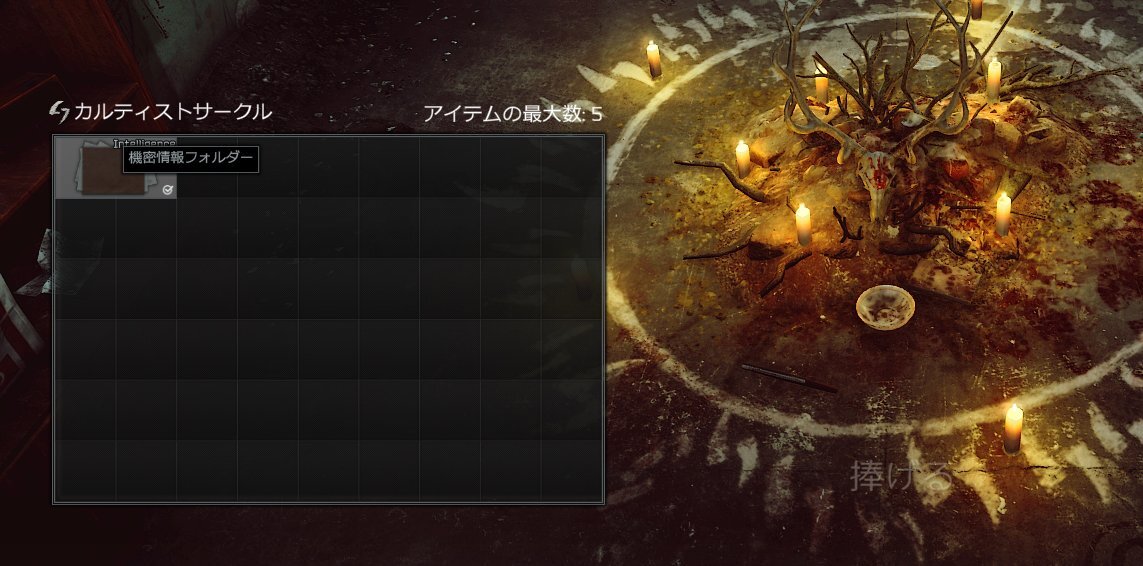Click the offering bowl inside the circle
Image resolution: width=1143 pixels, height=566 pixels.
click(885, 306)
